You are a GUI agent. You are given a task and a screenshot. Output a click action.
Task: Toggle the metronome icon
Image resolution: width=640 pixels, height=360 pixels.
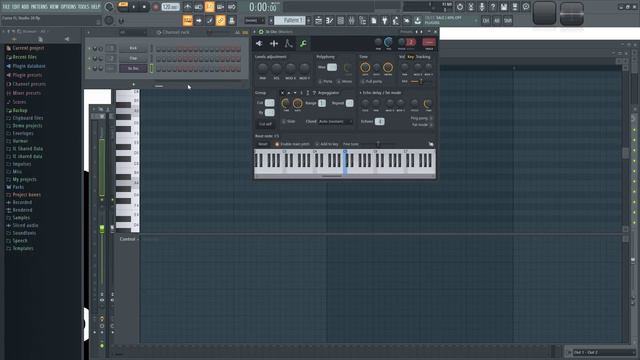click(187, 7)
